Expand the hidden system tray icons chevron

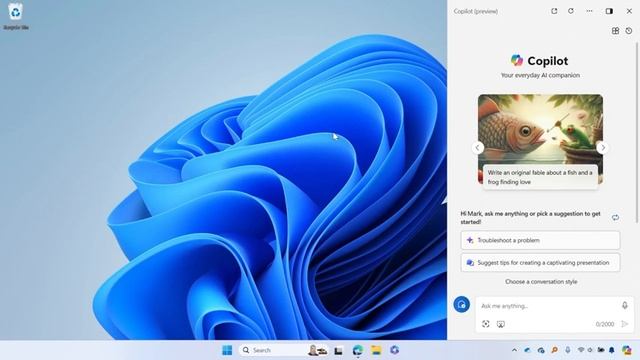pyautogui.click(x=514, y=350)
